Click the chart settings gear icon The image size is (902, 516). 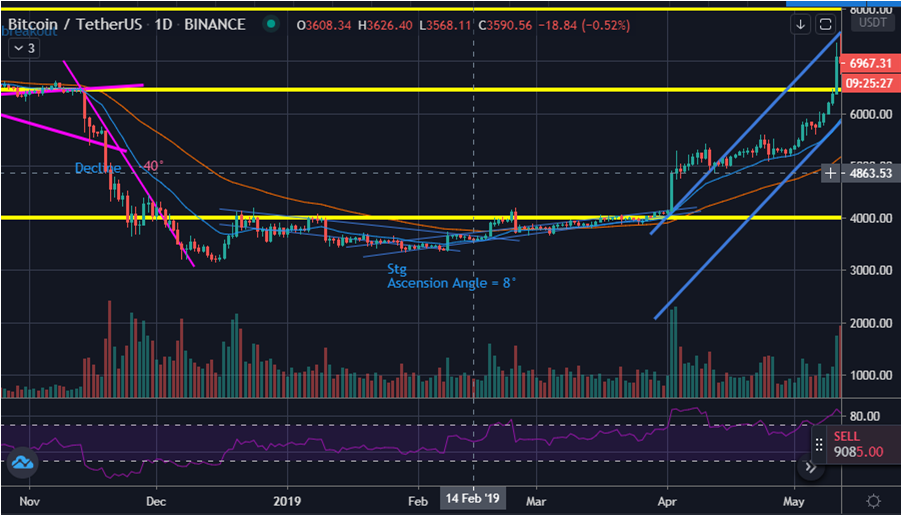pos(873,501)
